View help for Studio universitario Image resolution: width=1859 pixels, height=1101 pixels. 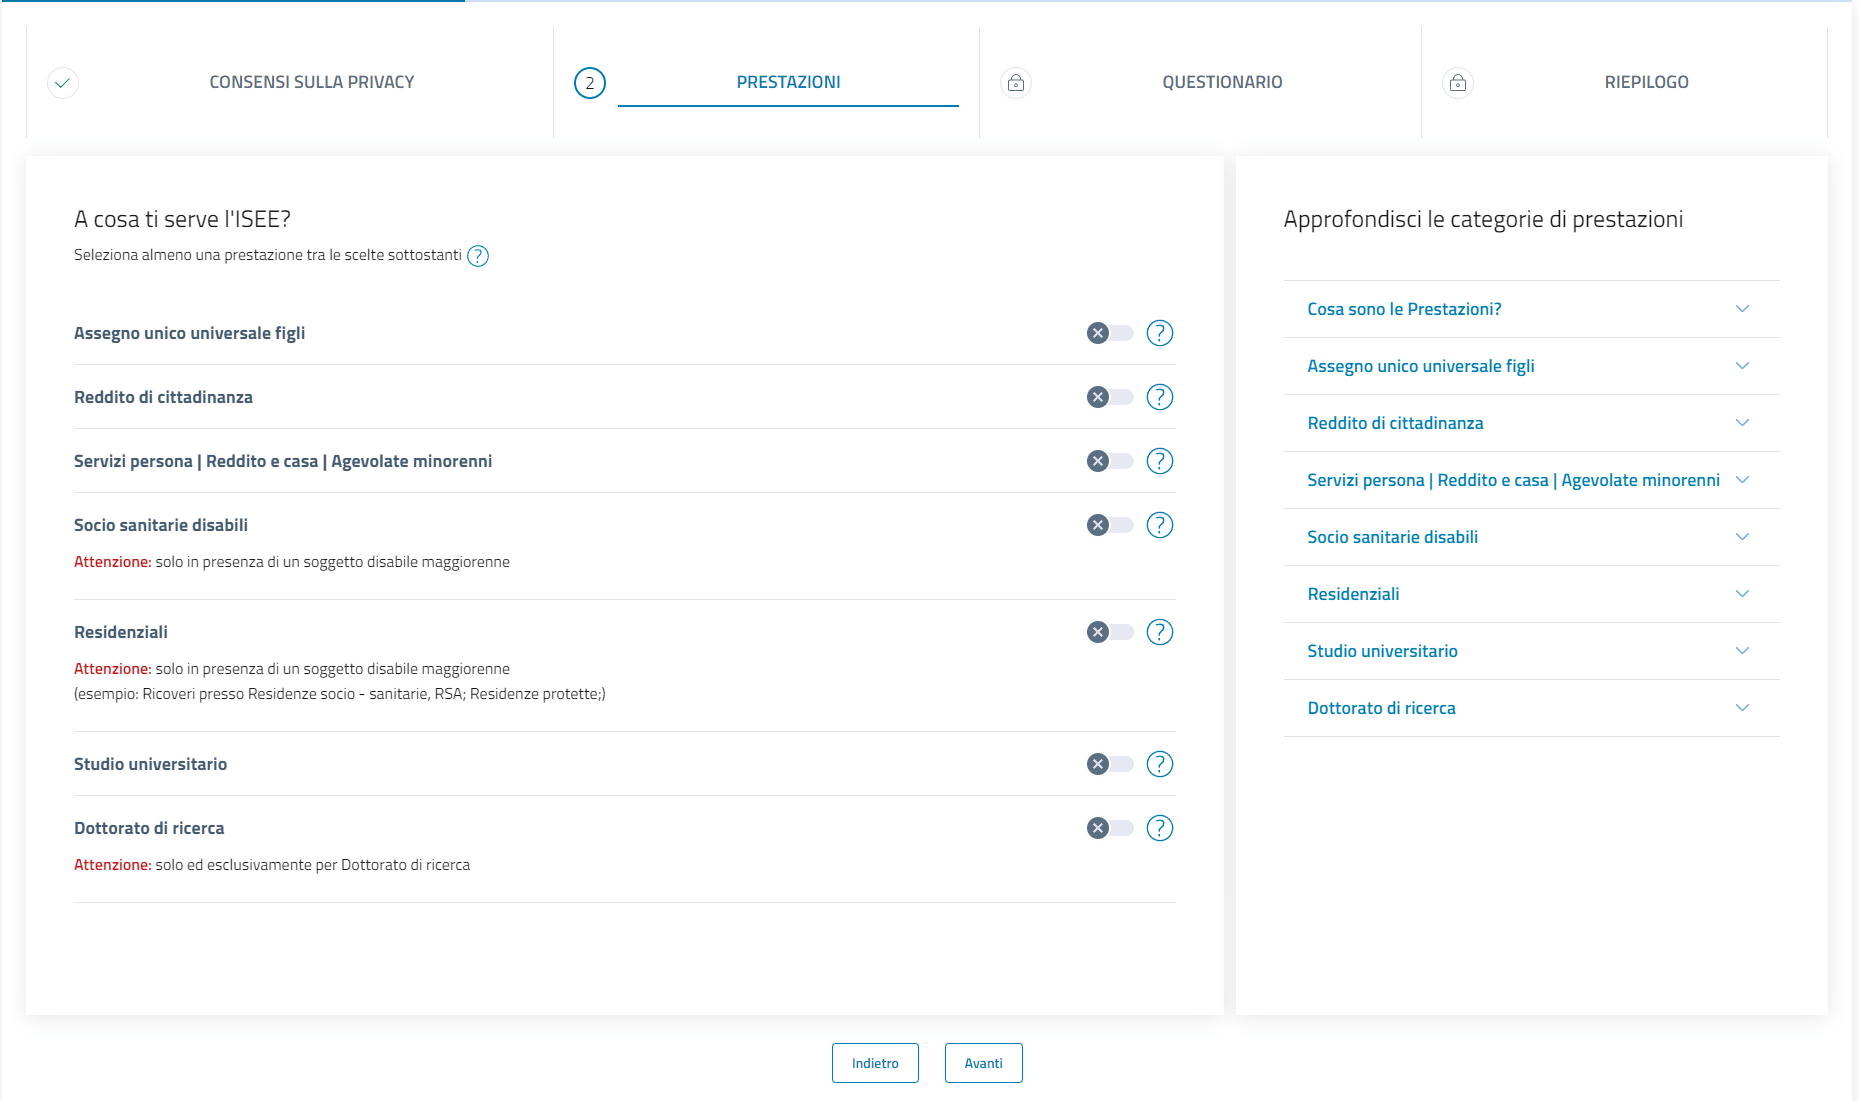click(1159, 764)
